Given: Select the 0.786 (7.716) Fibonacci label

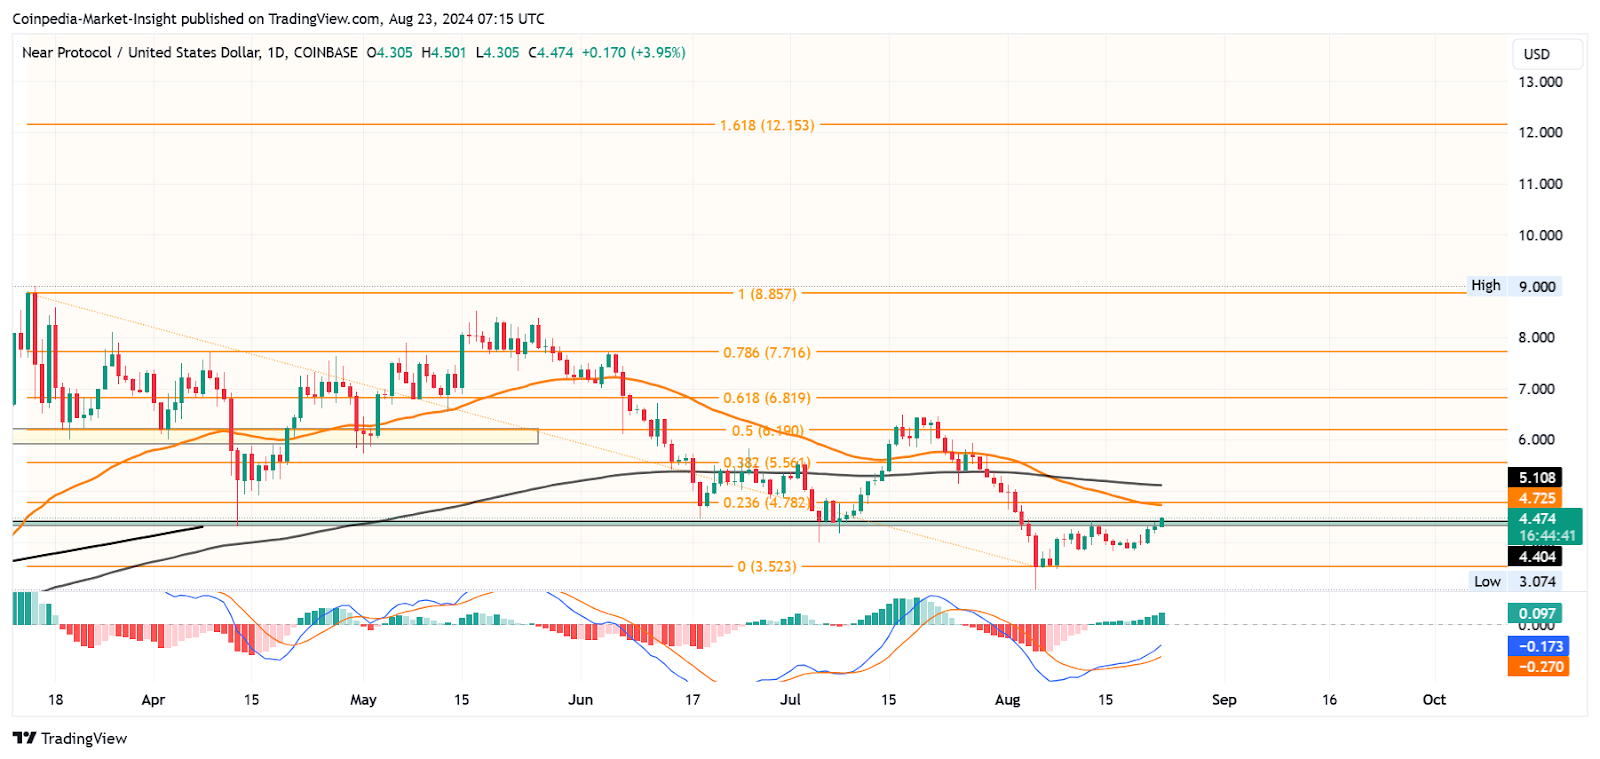Looking at the screenshot, I should tap(767, 352).
